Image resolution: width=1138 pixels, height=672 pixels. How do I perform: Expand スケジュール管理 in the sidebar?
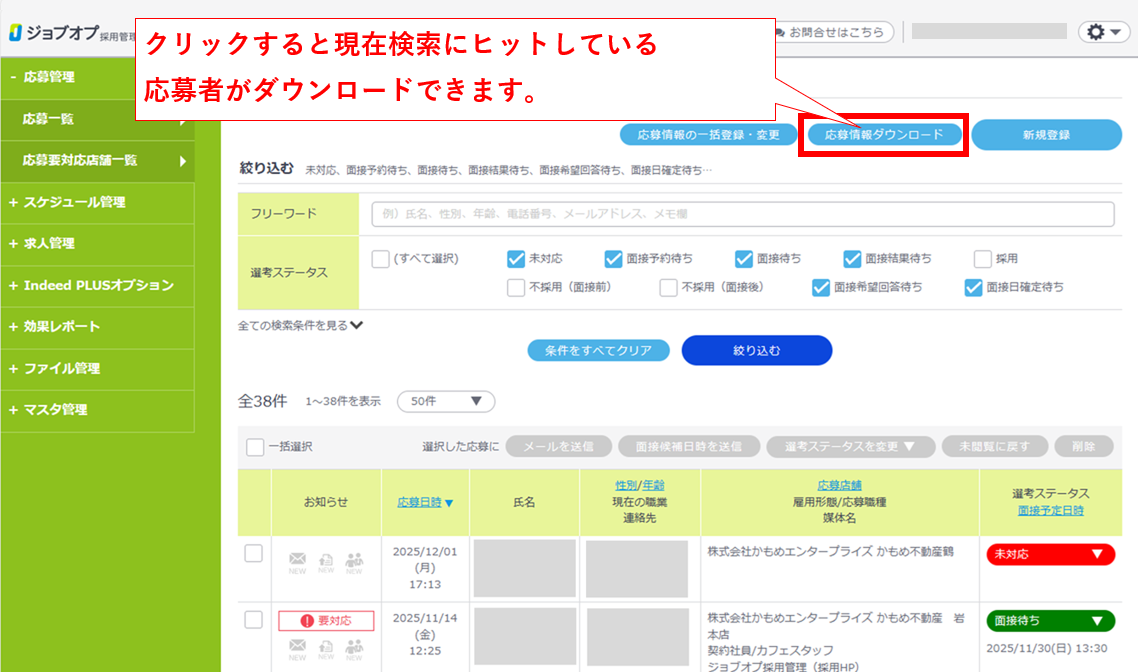coord(75,202)
